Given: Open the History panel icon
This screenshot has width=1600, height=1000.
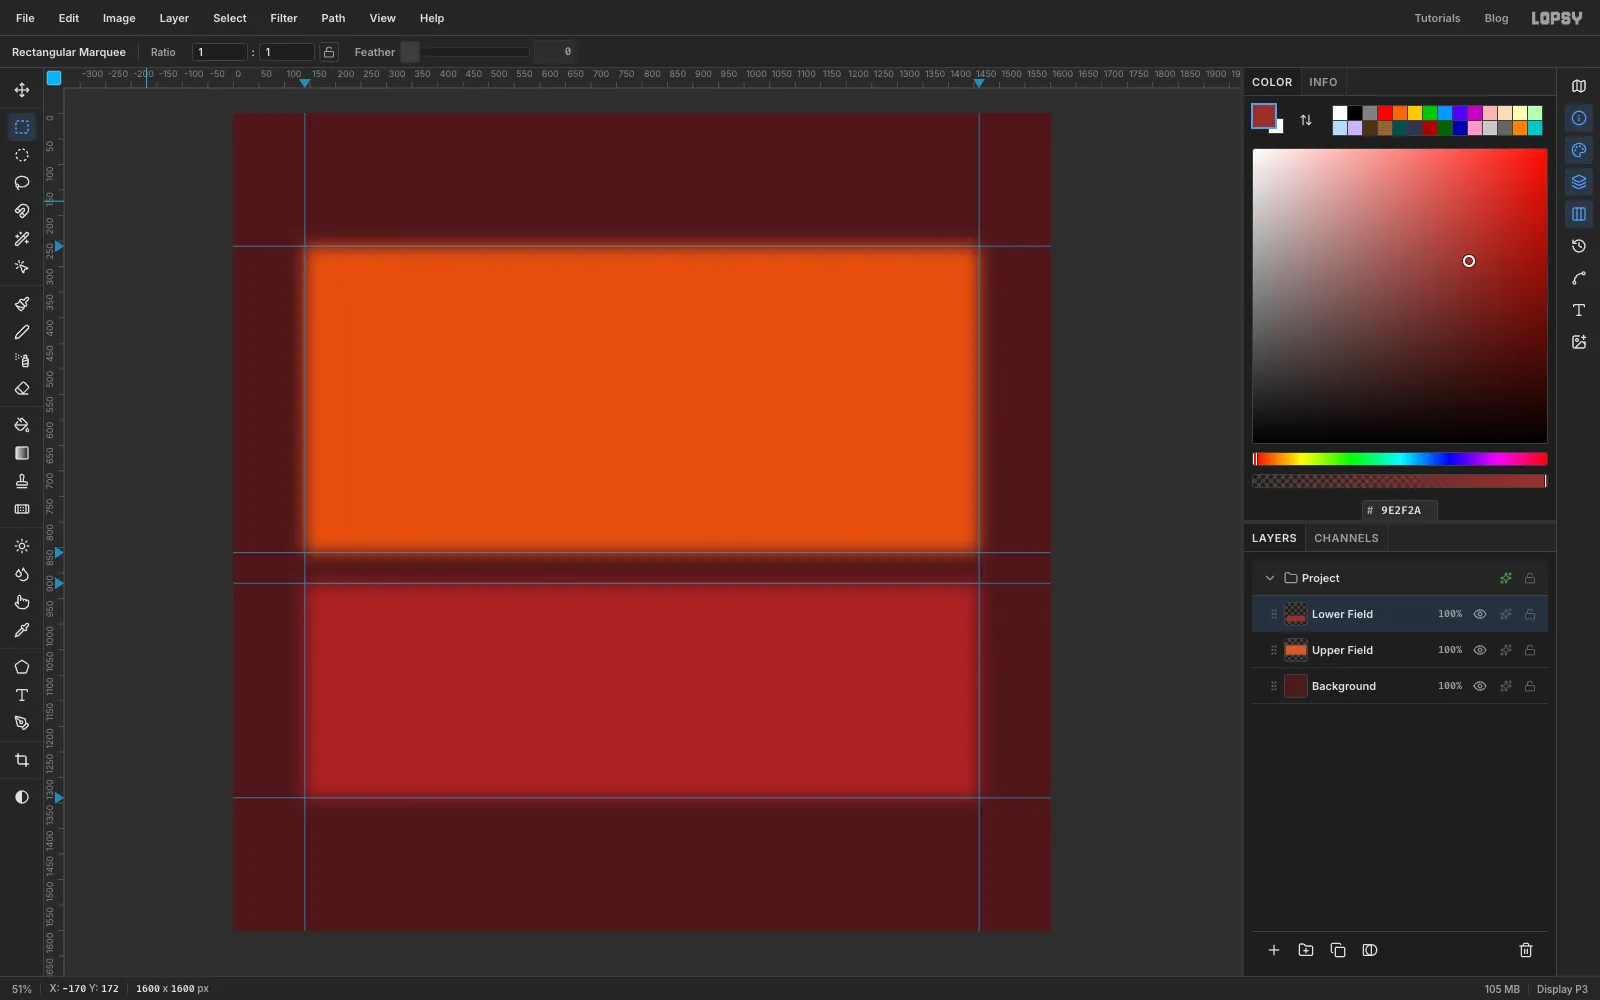Looking at the screenshot, I should point(1579,246).
